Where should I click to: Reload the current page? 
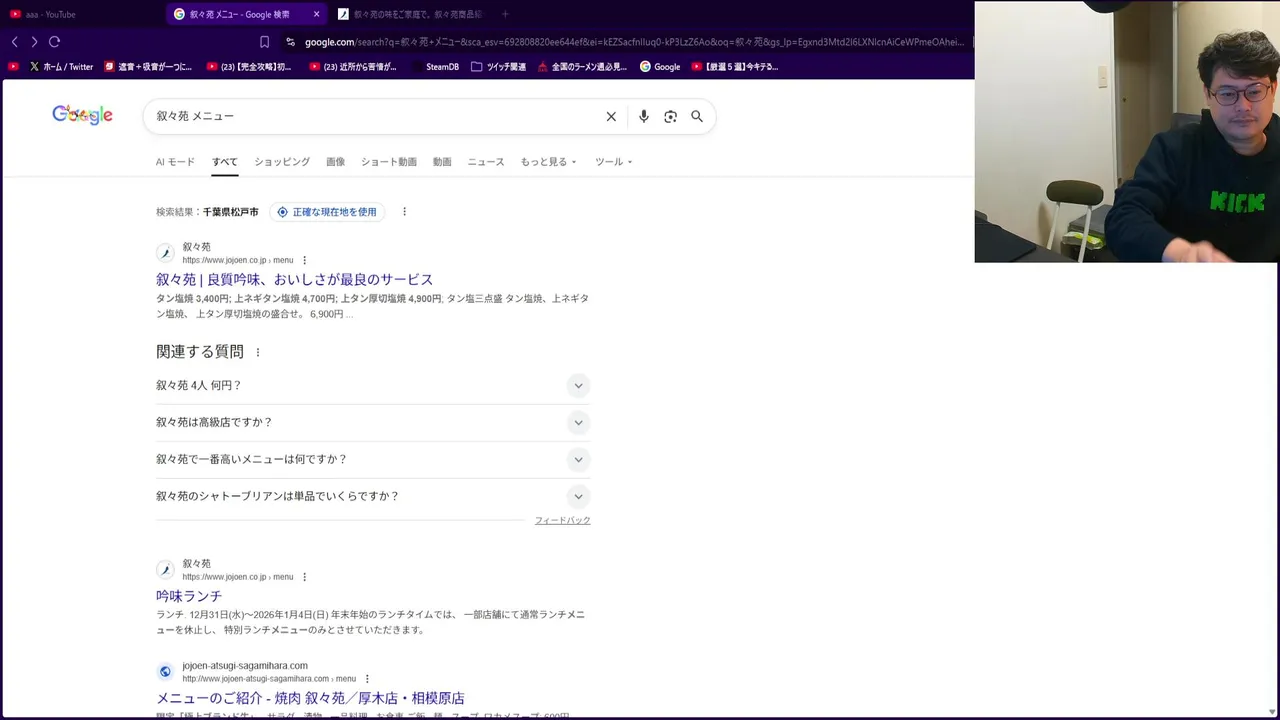pos(55,42)
